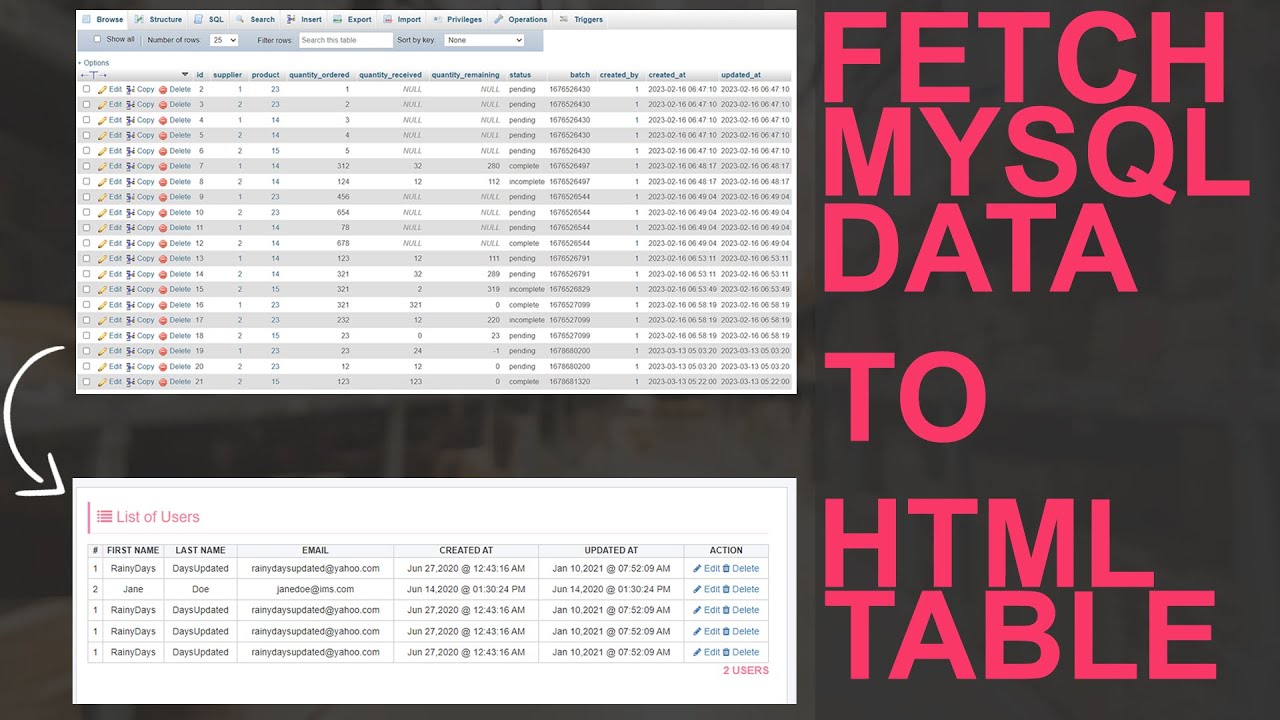Open the Sort by key dropdown
This screenshot has width=1280, height=720.
point(484,40)
